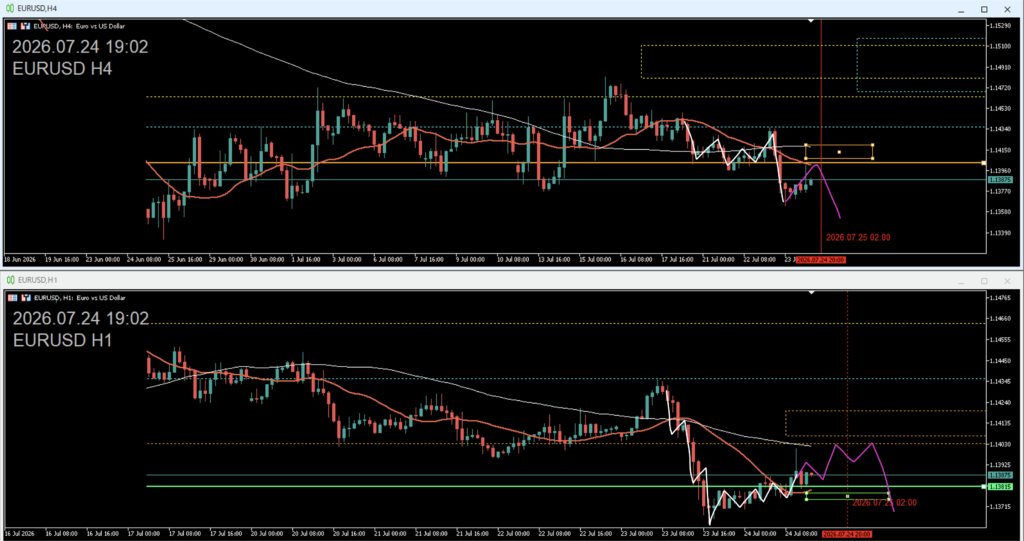Click the chart shift triangle in H1 chart
The image size is (1024, 541).
click(811, 293)
